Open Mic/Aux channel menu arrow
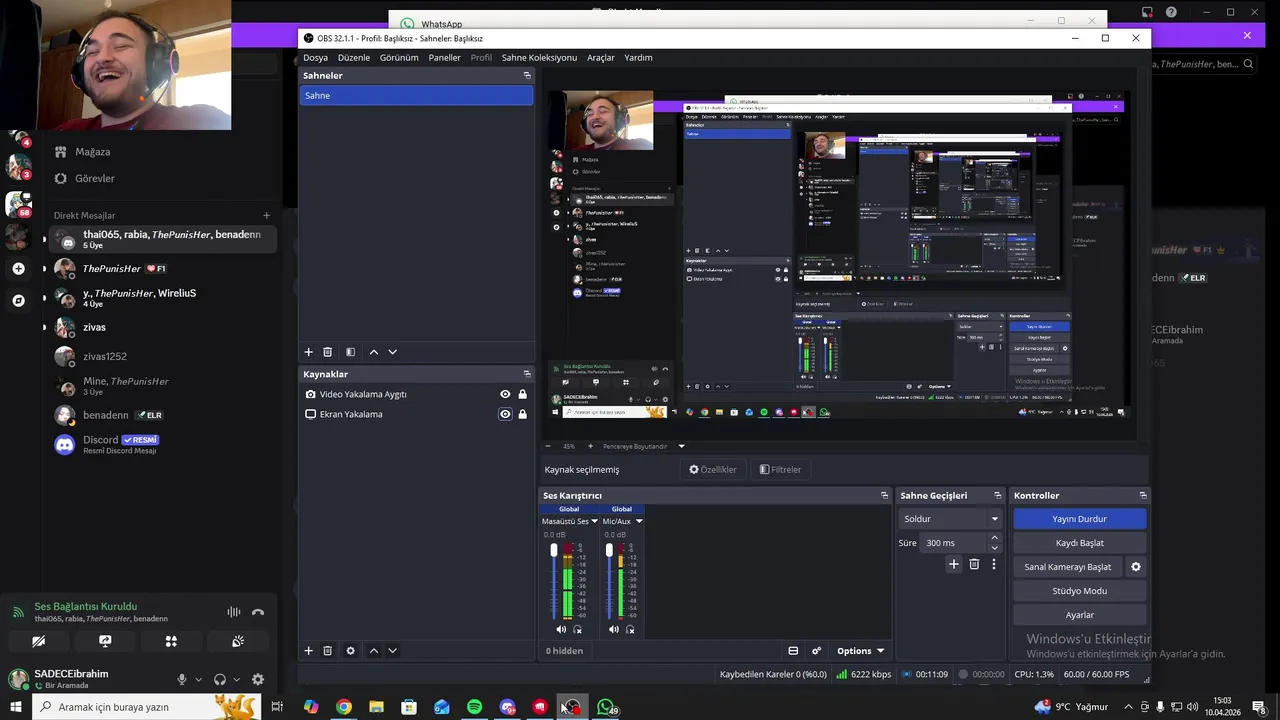The image size is (1280, 720). coord(639,521)
